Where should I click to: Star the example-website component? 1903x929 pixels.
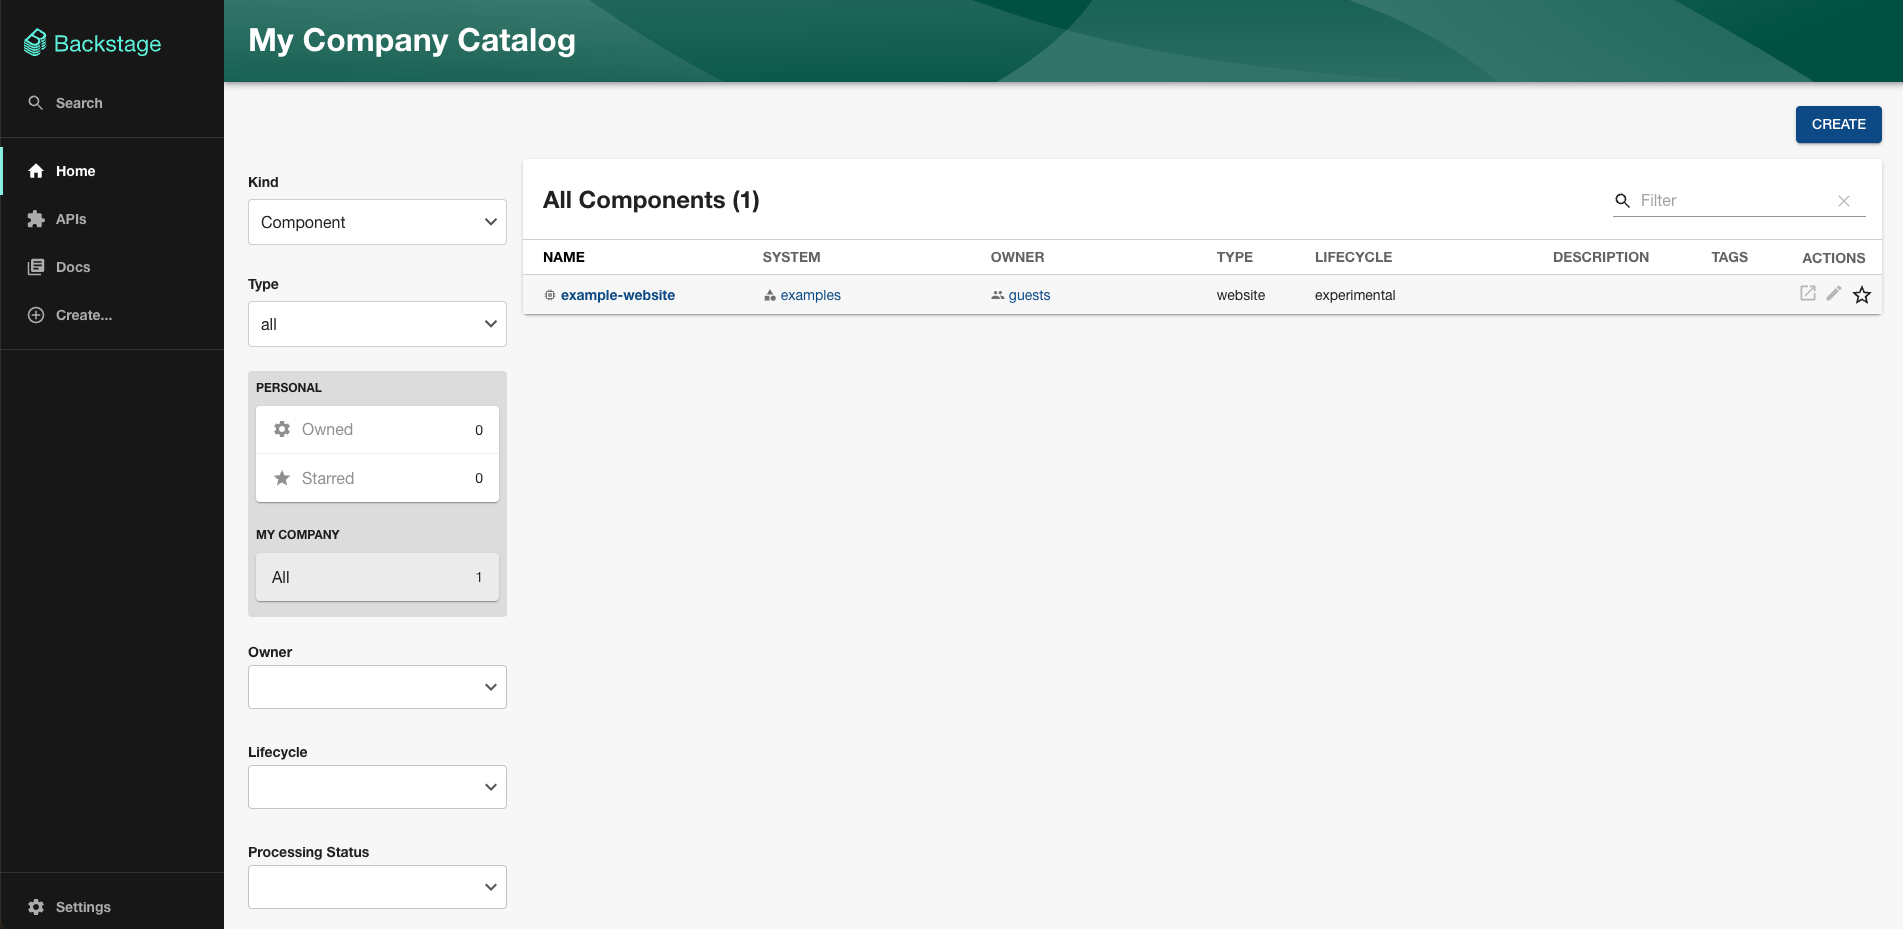pos(1861,295)
